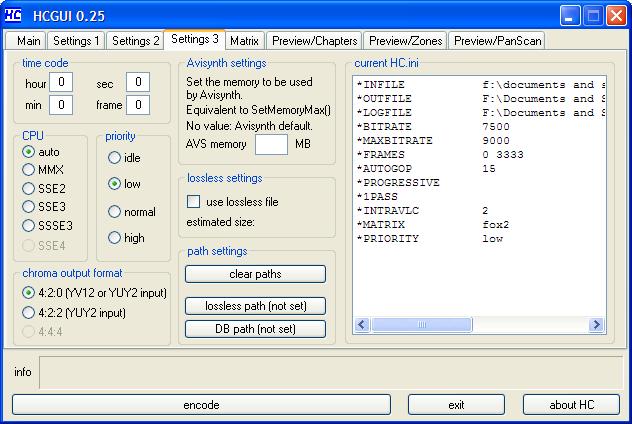Click the *PRIORITY low line
The height and width of the screenshot is (424, 632).
[x=430, y=239]
